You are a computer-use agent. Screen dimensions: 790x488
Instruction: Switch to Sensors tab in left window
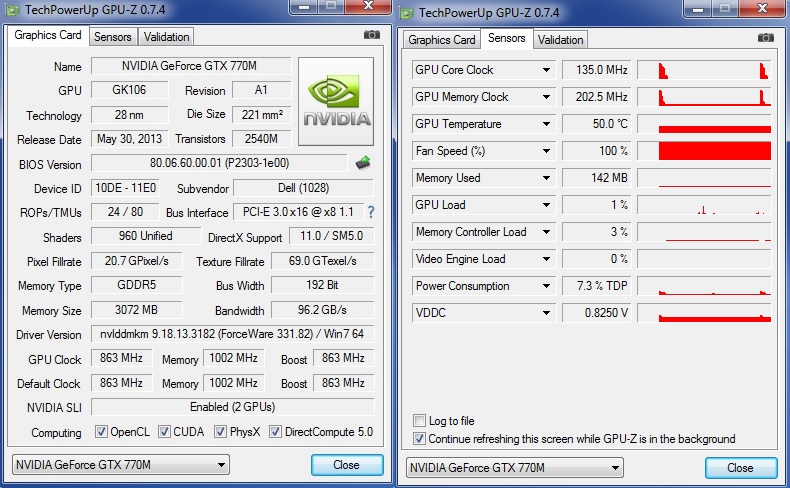tap(112, 37)
